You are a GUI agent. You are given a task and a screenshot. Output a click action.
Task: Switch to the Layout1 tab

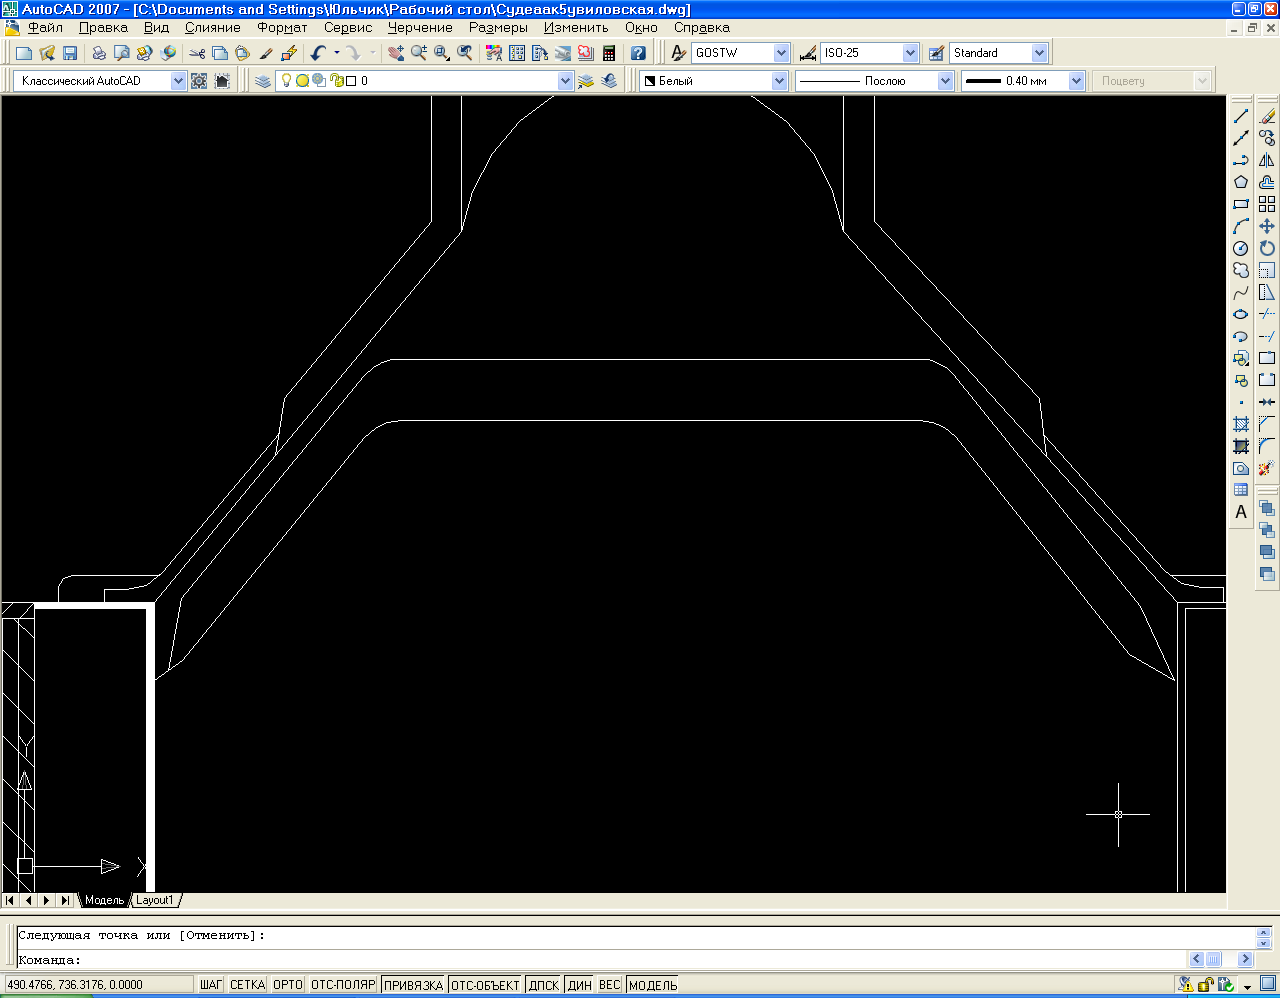coord(155,900)
